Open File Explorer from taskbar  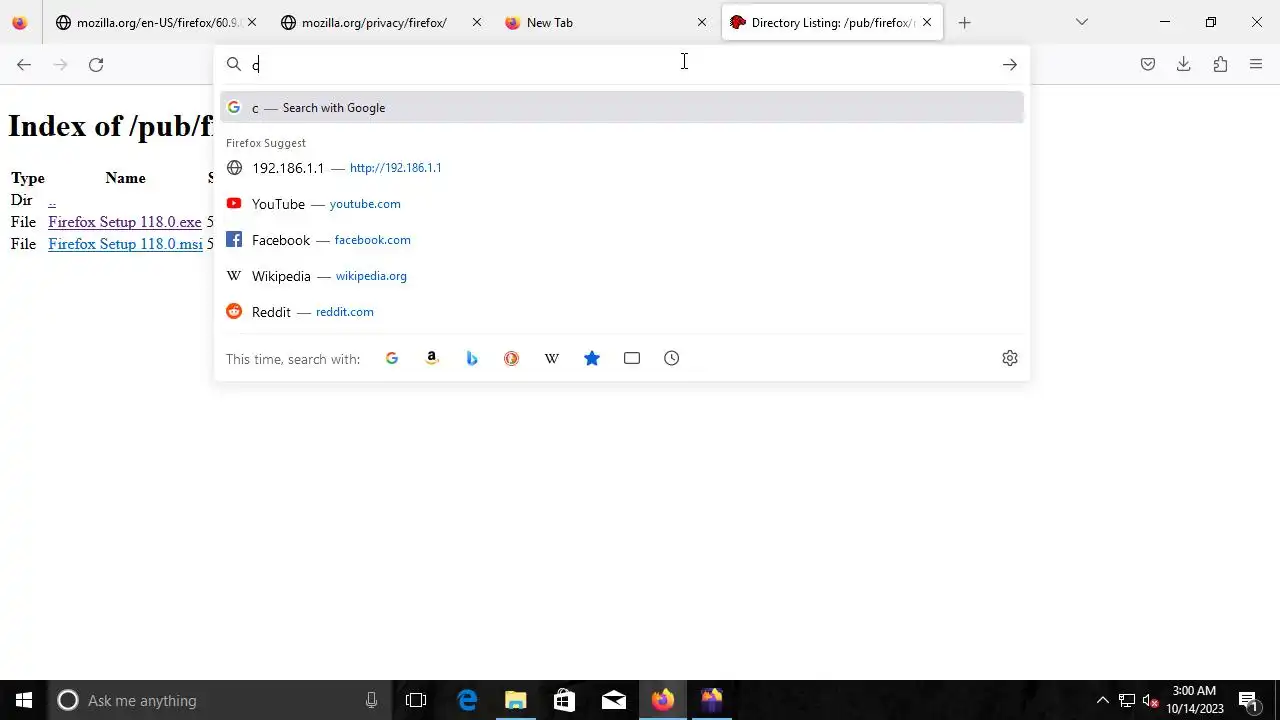(516, 700)
